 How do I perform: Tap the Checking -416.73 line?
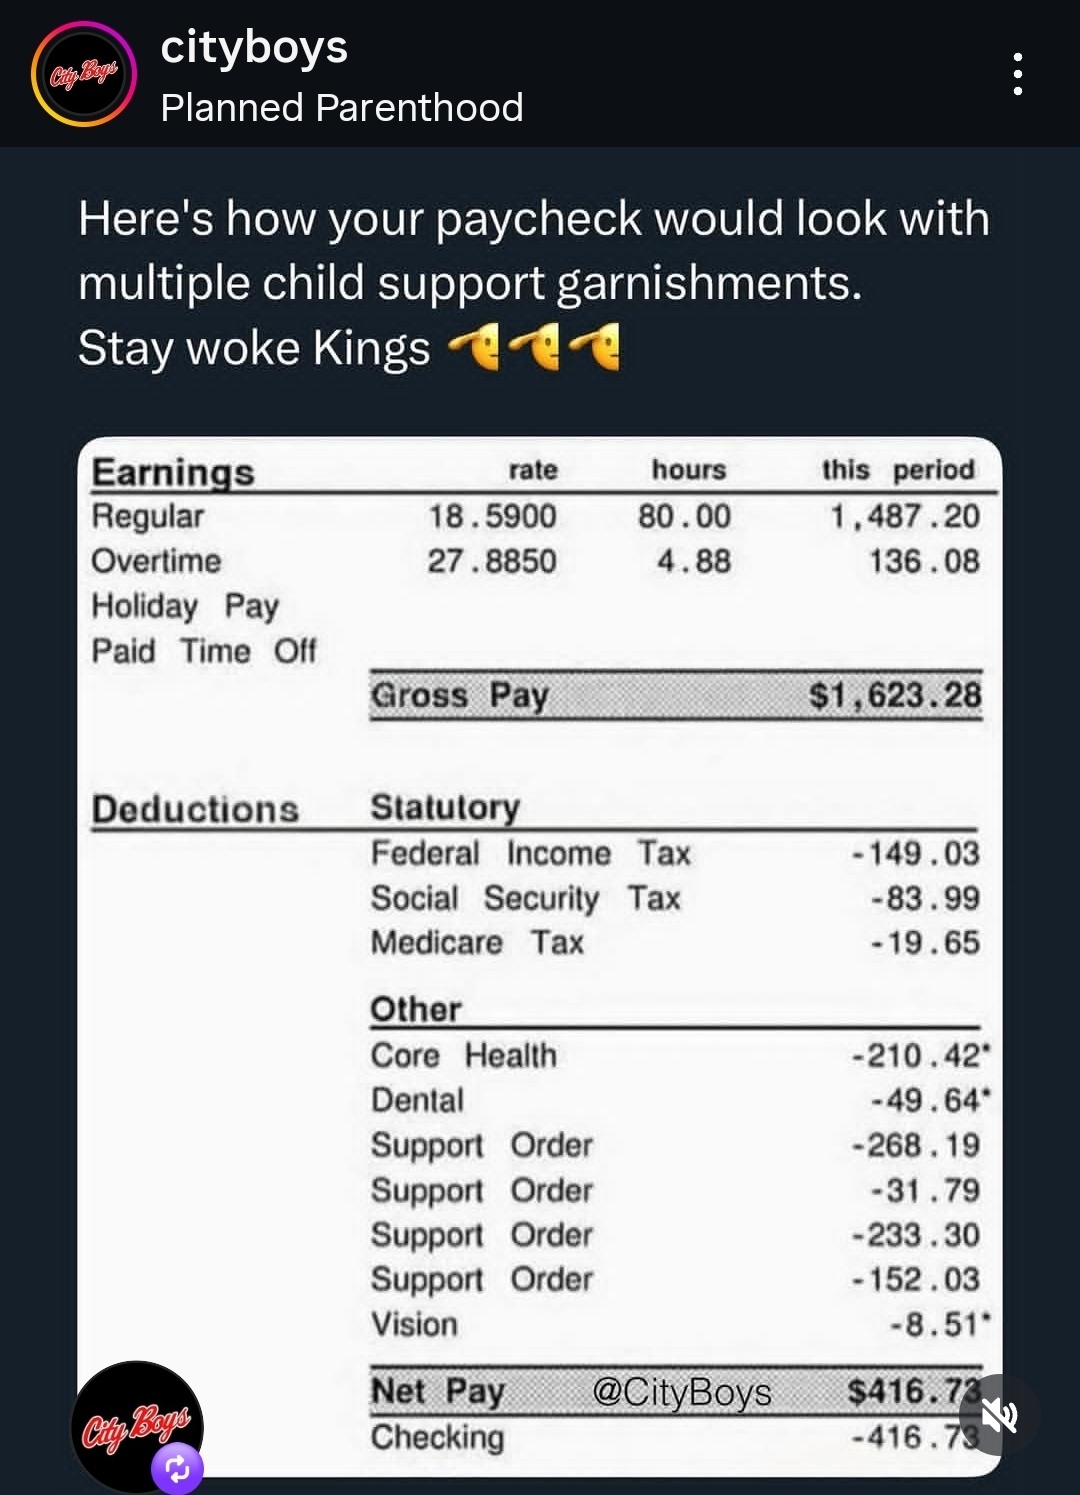(x=675, y=1437)
